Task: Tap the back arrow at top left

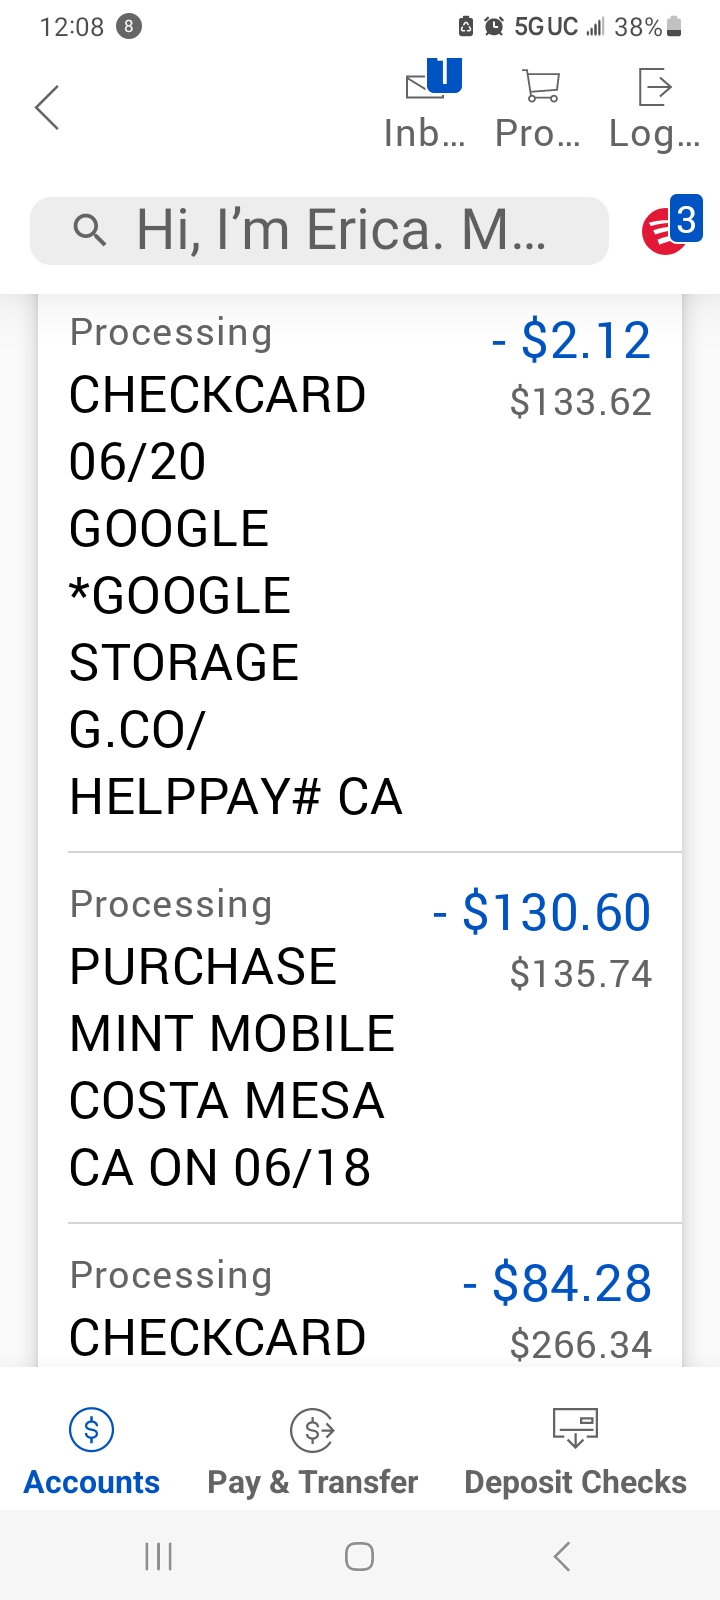Action: (x=47, y=108)
